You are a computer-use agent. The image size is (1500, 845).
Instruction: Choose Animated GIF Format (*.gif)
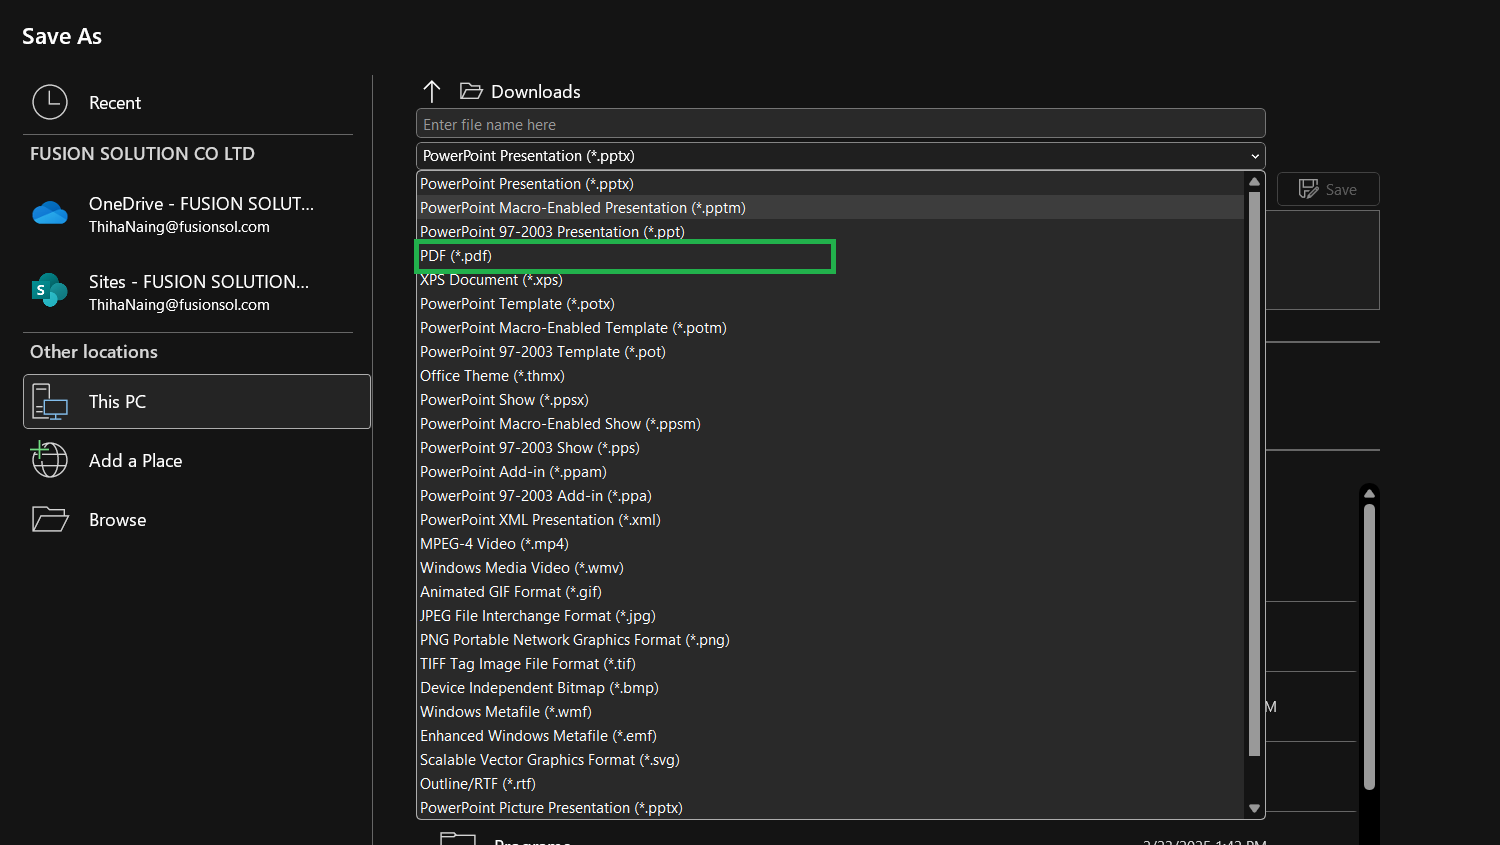click(831, 592)
